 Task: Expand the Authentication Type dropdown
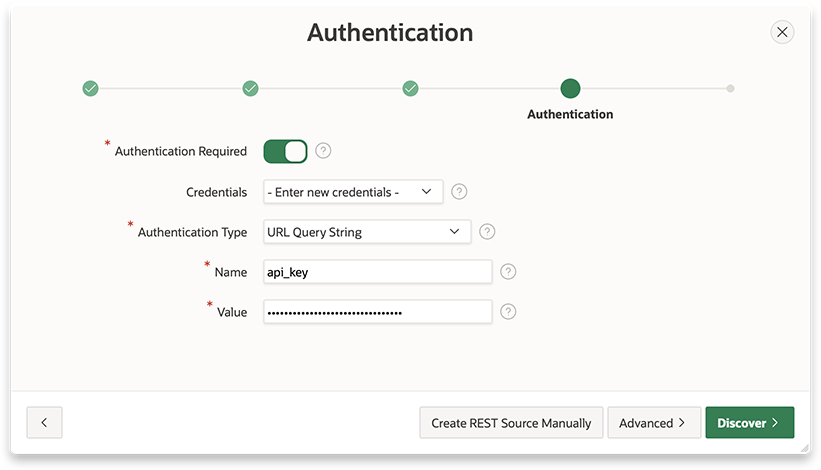366,232
